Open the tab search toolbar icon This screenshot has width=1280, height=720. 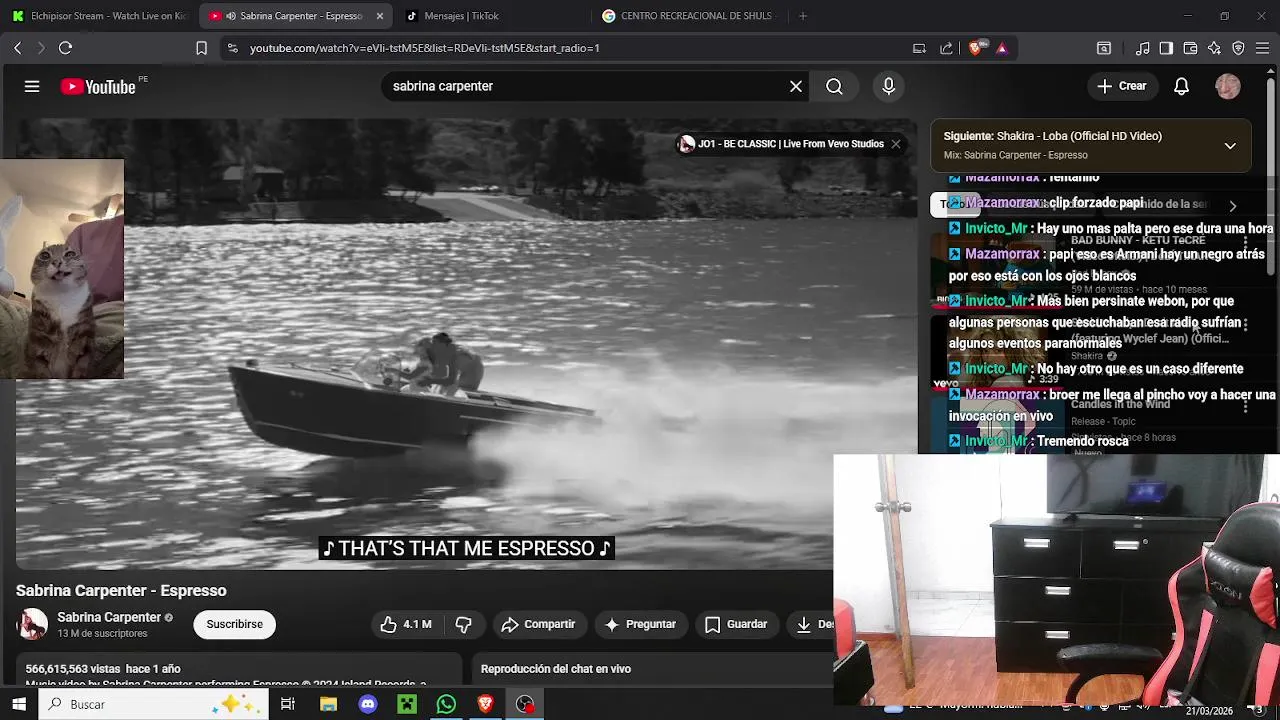click(x=1104, y=48)
